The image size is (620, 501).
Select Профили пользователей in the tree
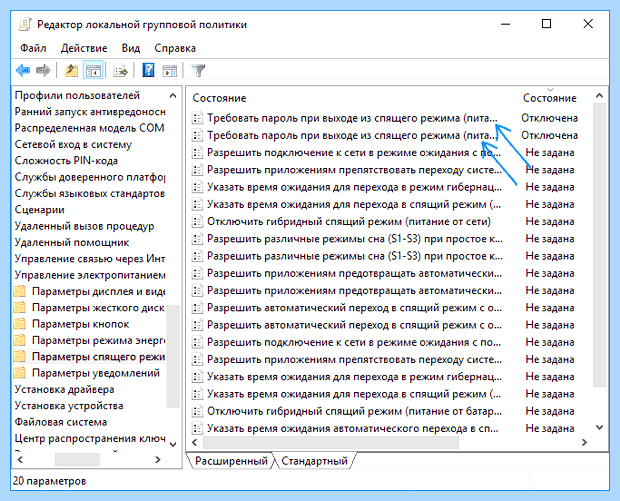click(77, 95)
